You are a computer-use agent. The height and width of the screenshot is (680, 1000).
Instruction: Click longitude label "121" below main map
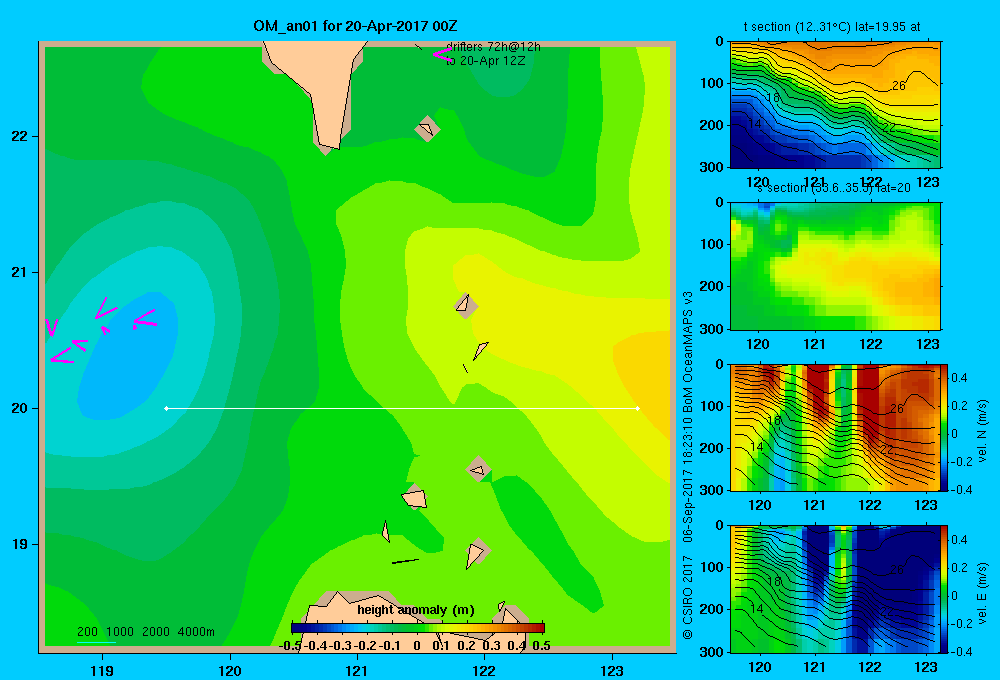pos(357,670)
